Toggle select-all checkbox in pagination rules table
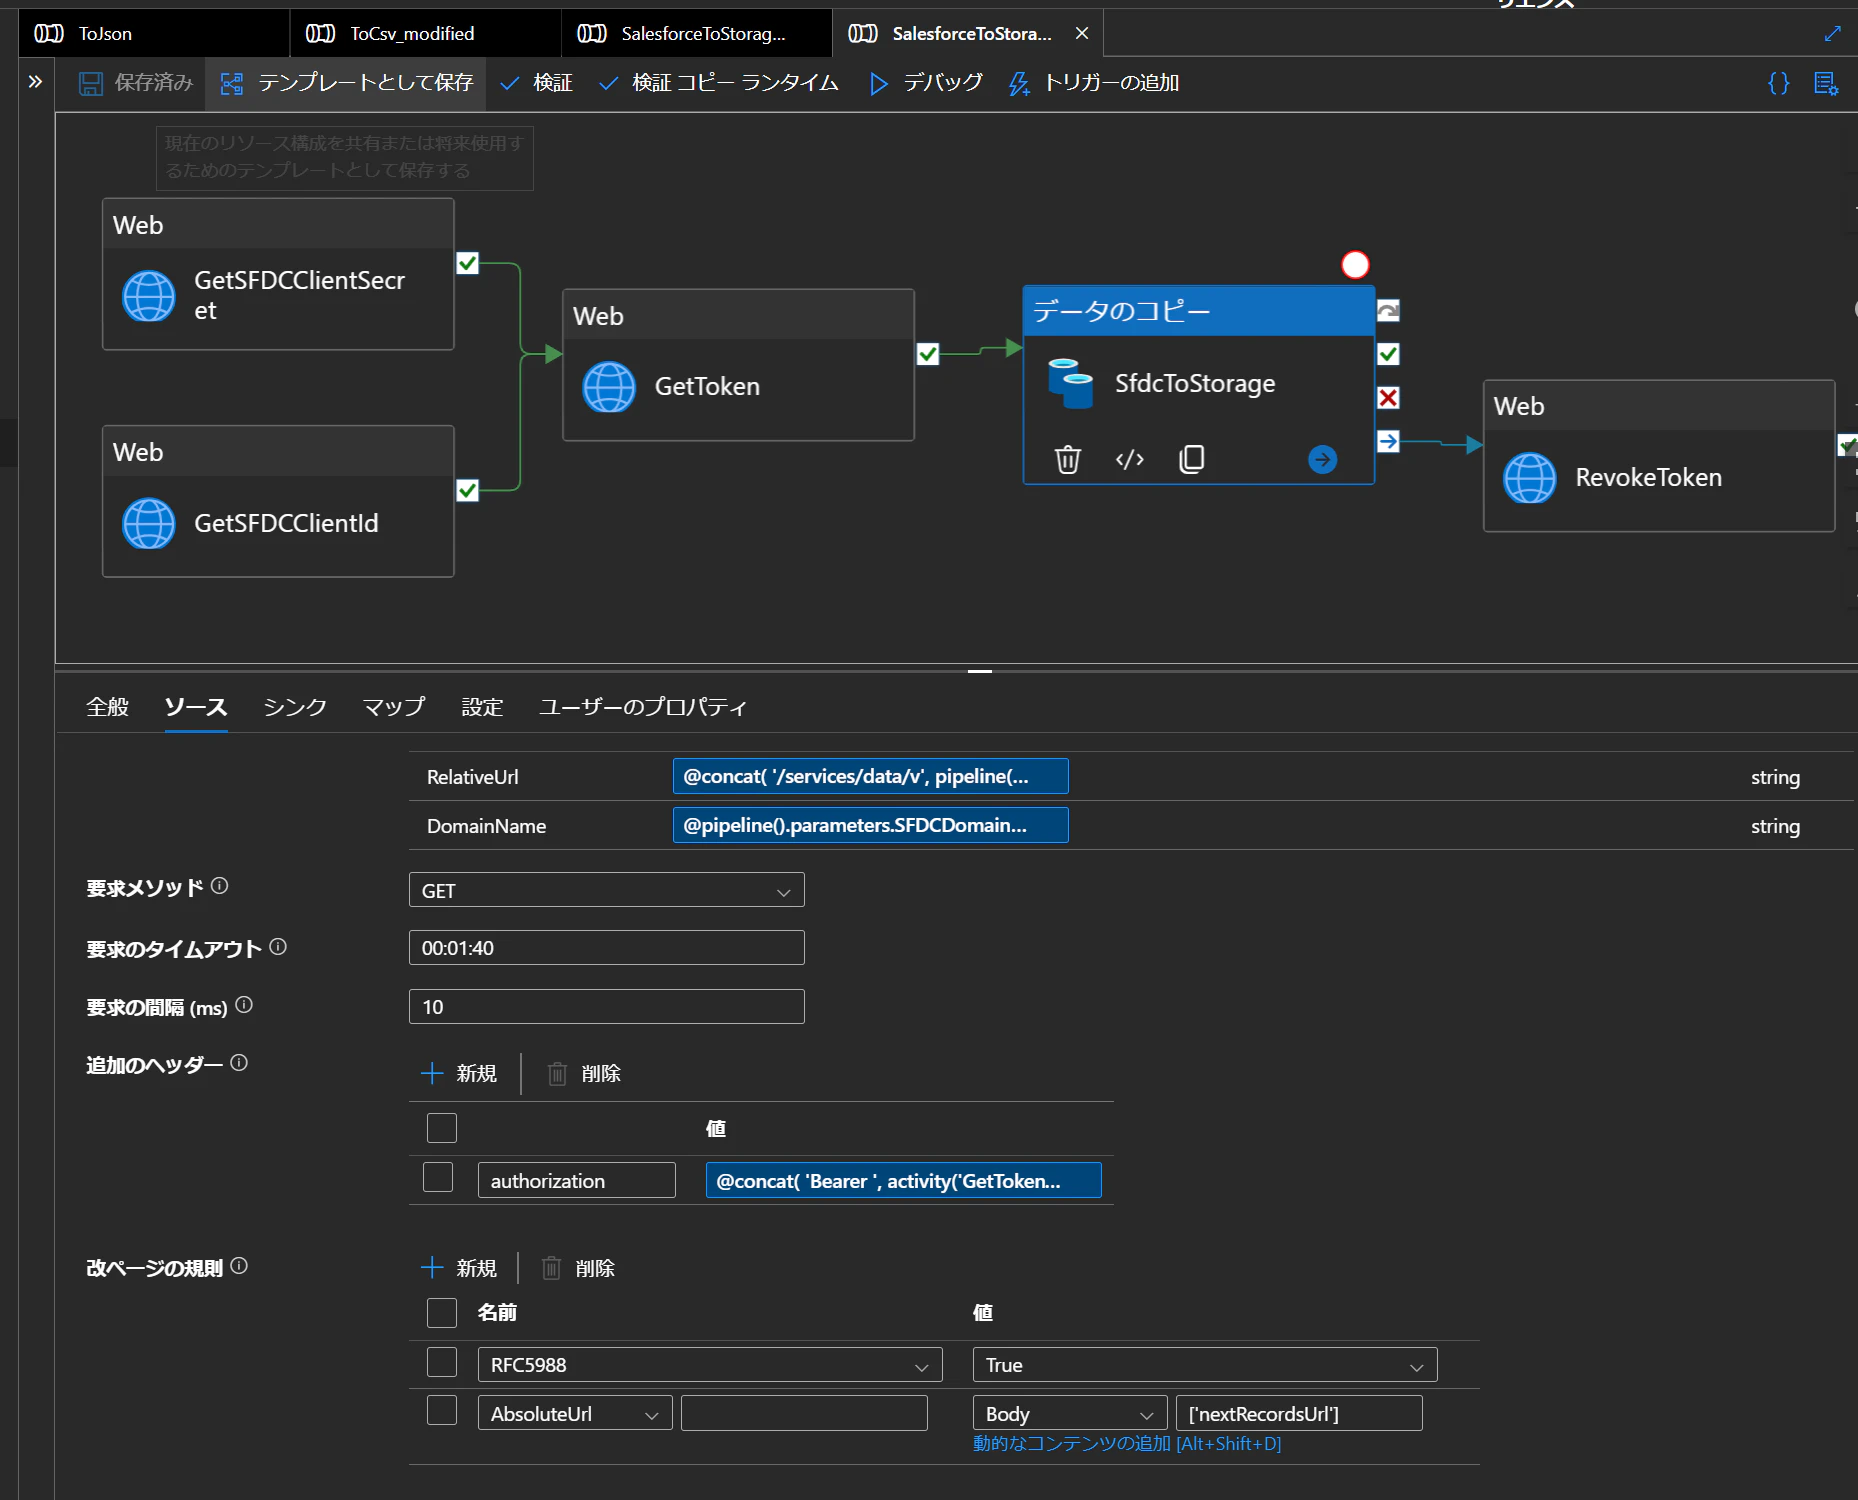 tap(442, 1313)
